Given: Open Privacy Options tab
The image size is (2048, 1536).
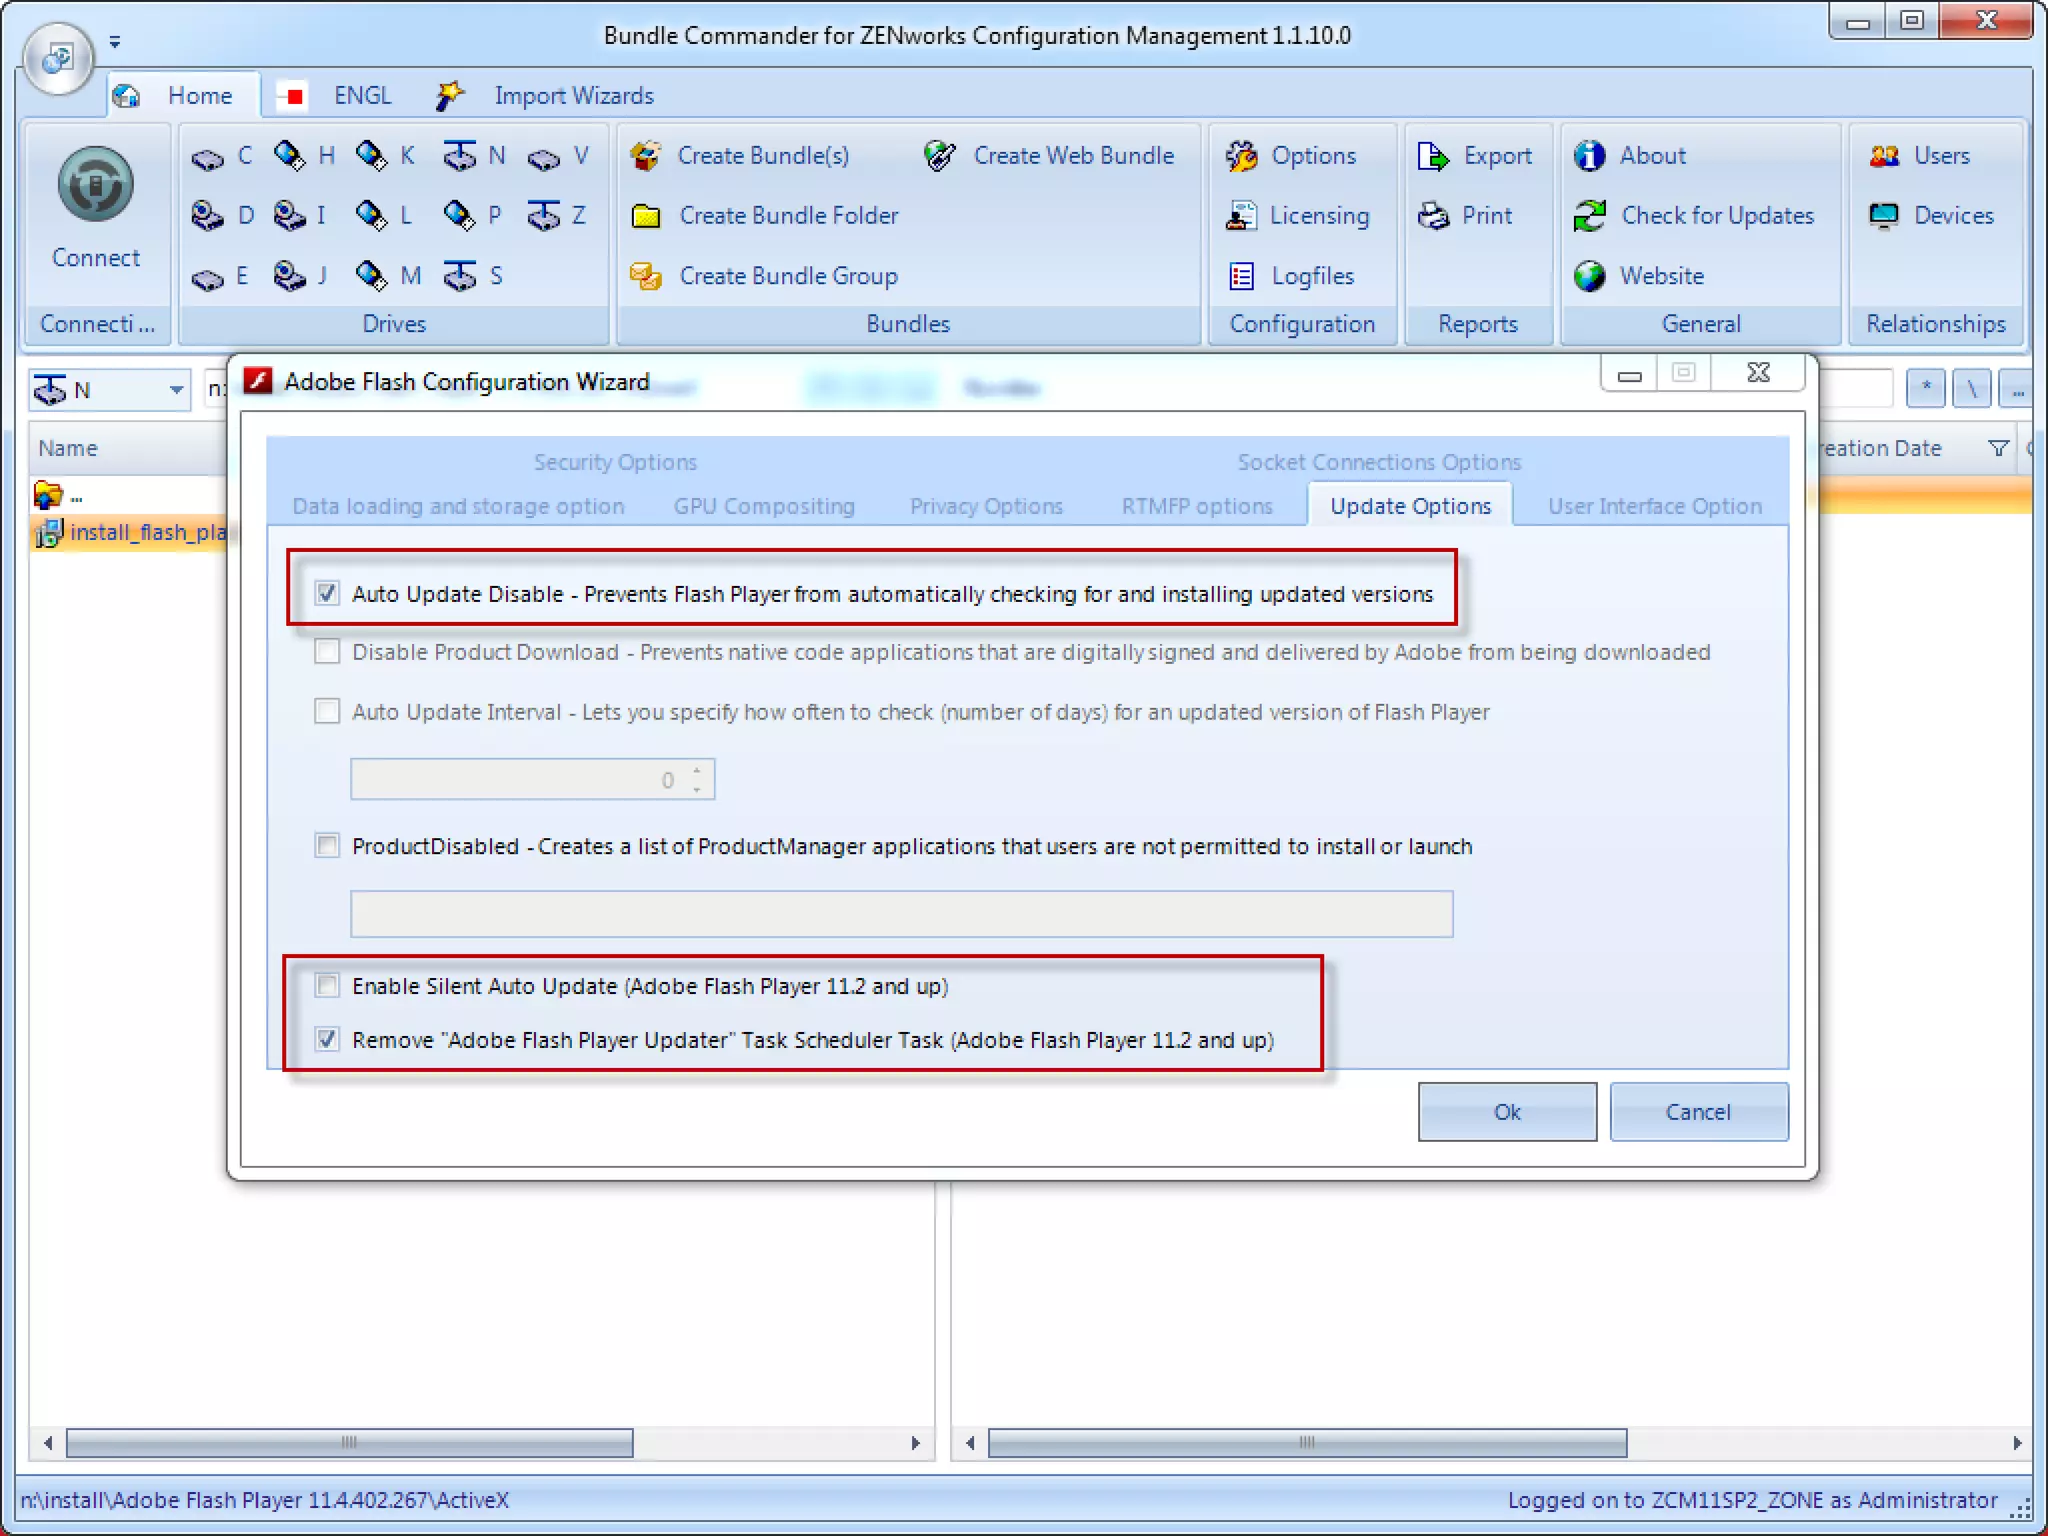Looking at the screenshot, I should [986, 506].
